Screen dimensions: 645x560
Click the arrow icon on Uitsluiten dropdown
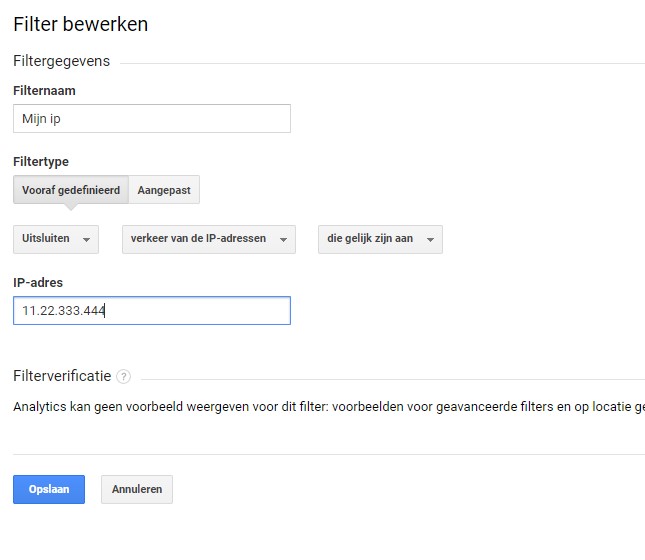pyautogui.click(x=87, y=240)
